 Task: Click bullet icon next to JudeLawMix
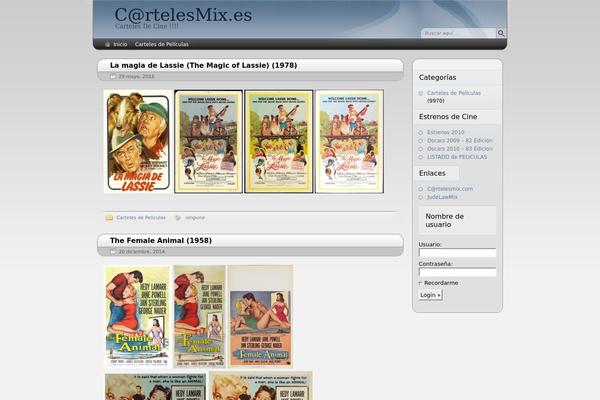click(421, 198)
